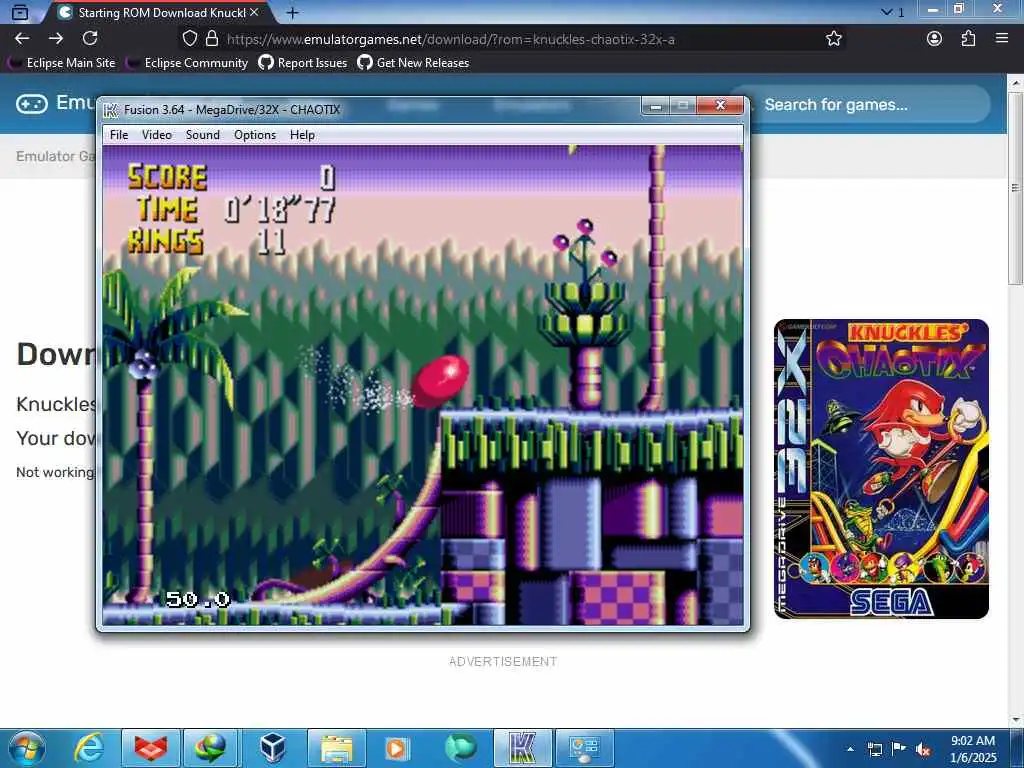This screenshot has width=1024, height=768.
Task: Click the action center flag tray icon
Action: pos(899,749)
